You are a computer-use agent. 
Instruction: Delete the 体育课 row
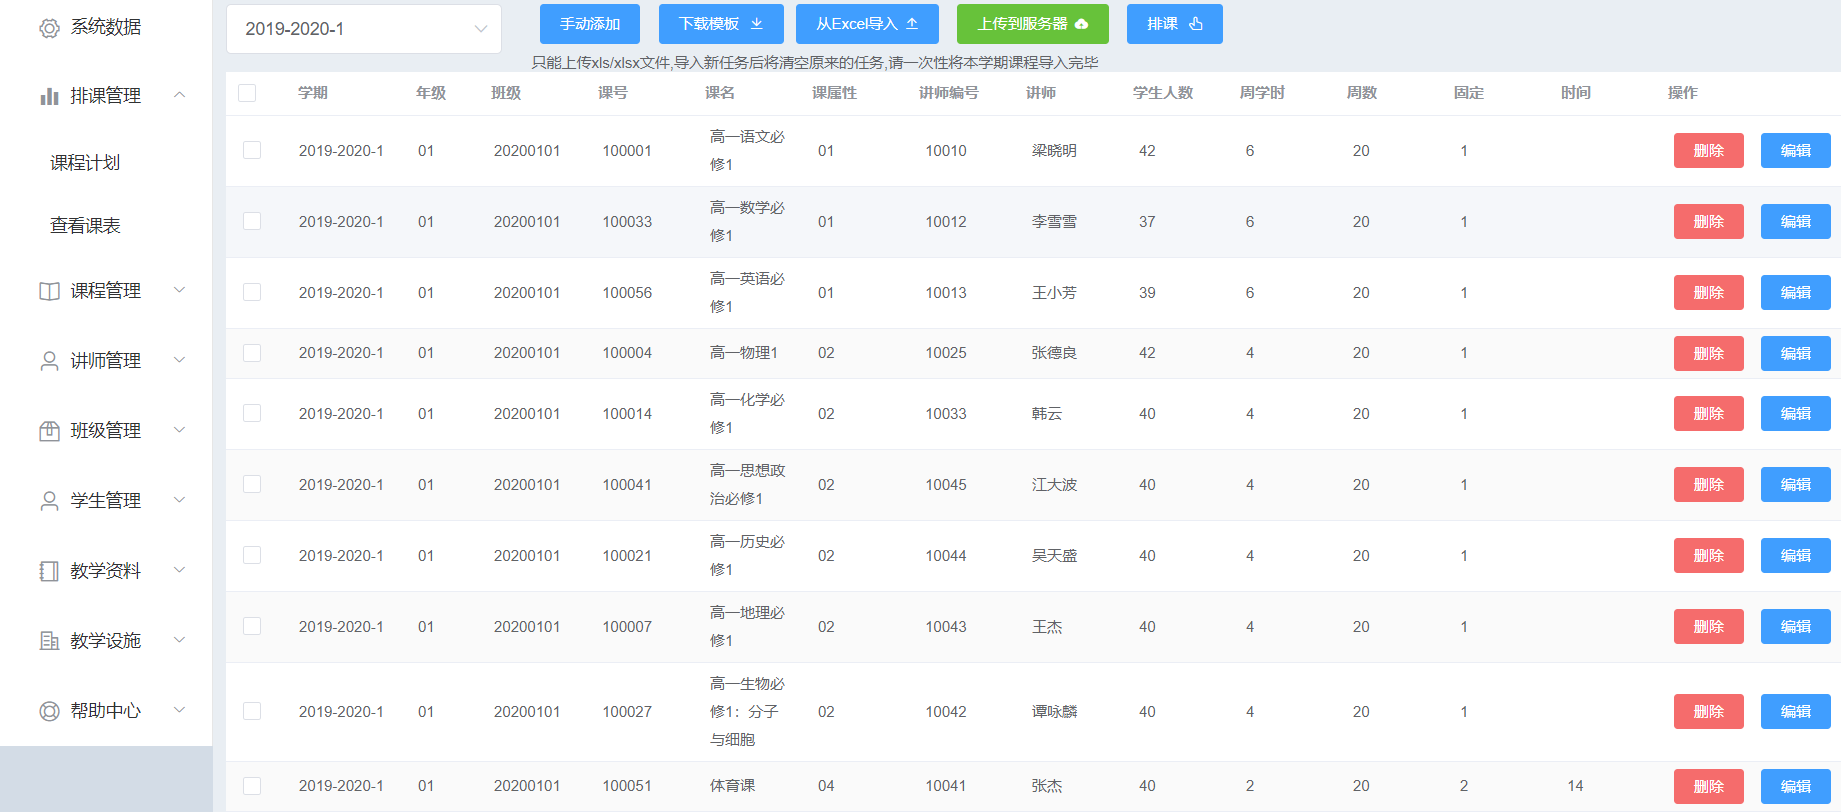[1709, 787]
